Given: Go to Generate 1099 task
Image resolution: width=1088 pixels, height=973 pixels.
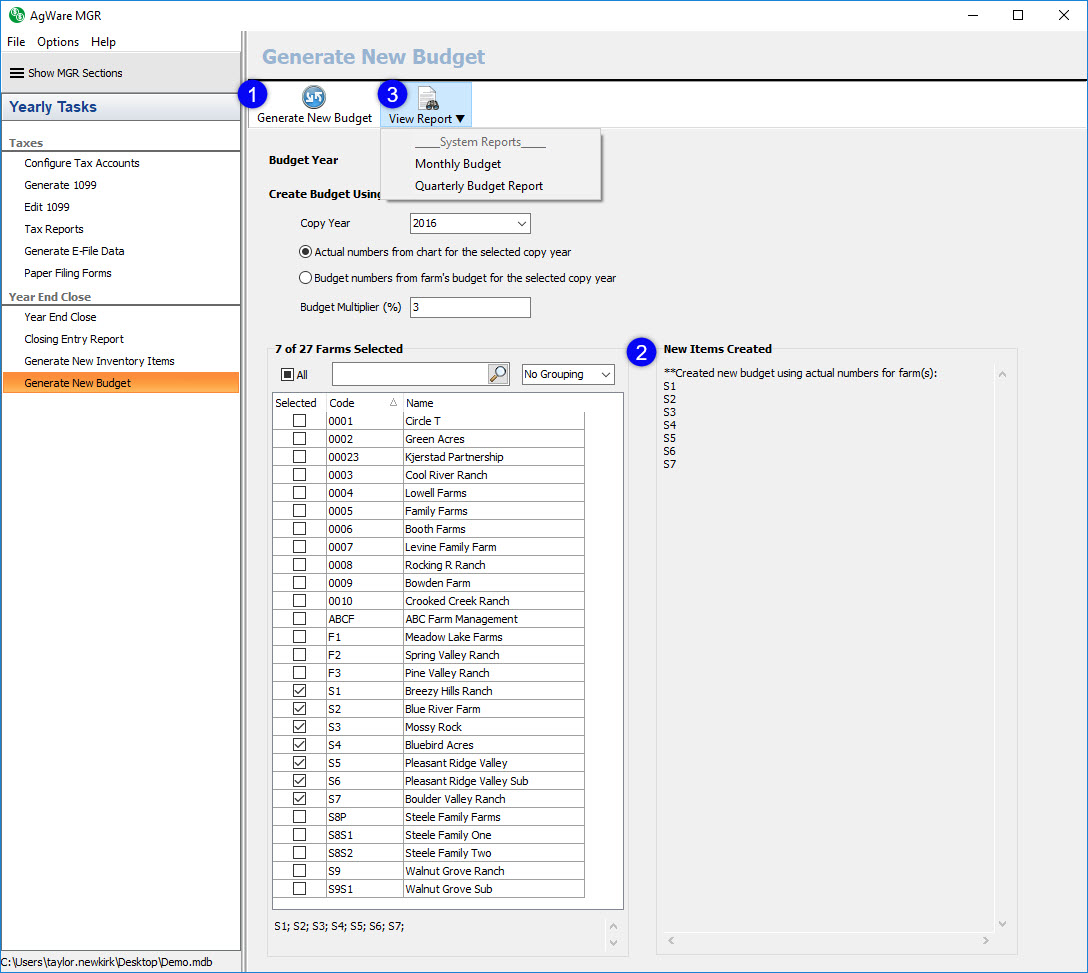Looking at the screenshot, I should (x=61, y=185).
